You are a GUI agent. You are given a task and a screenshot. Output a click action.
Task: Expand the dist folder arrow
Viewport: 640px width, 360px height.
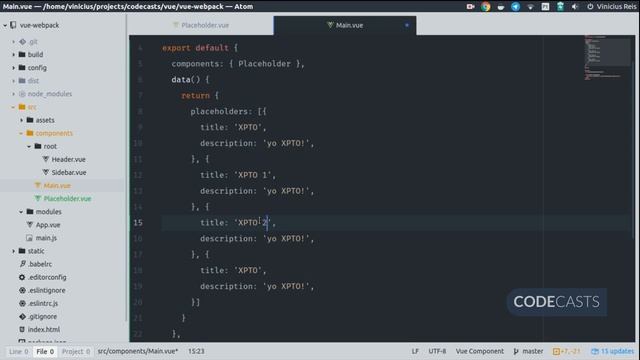click(x=13, y=81)
